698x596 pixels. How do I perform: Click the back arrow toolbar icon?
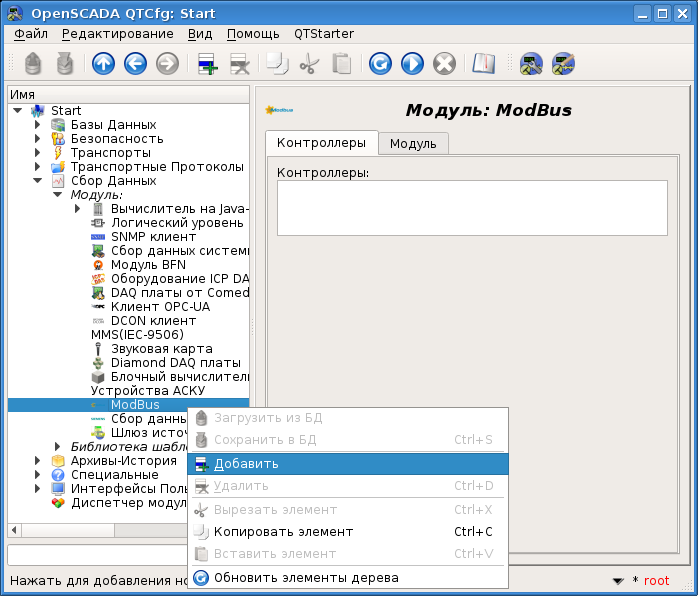click(135, 64)
